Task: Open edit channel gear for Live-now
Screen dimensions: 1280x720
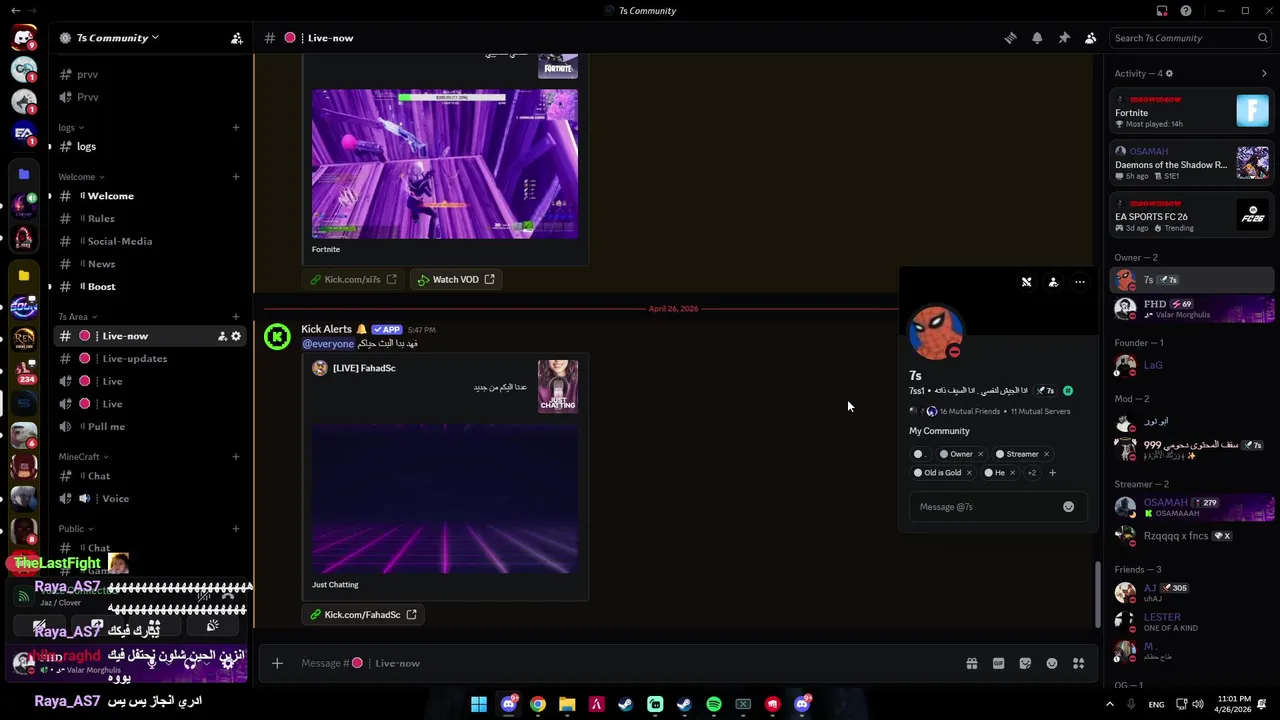Action: point(236,336)
